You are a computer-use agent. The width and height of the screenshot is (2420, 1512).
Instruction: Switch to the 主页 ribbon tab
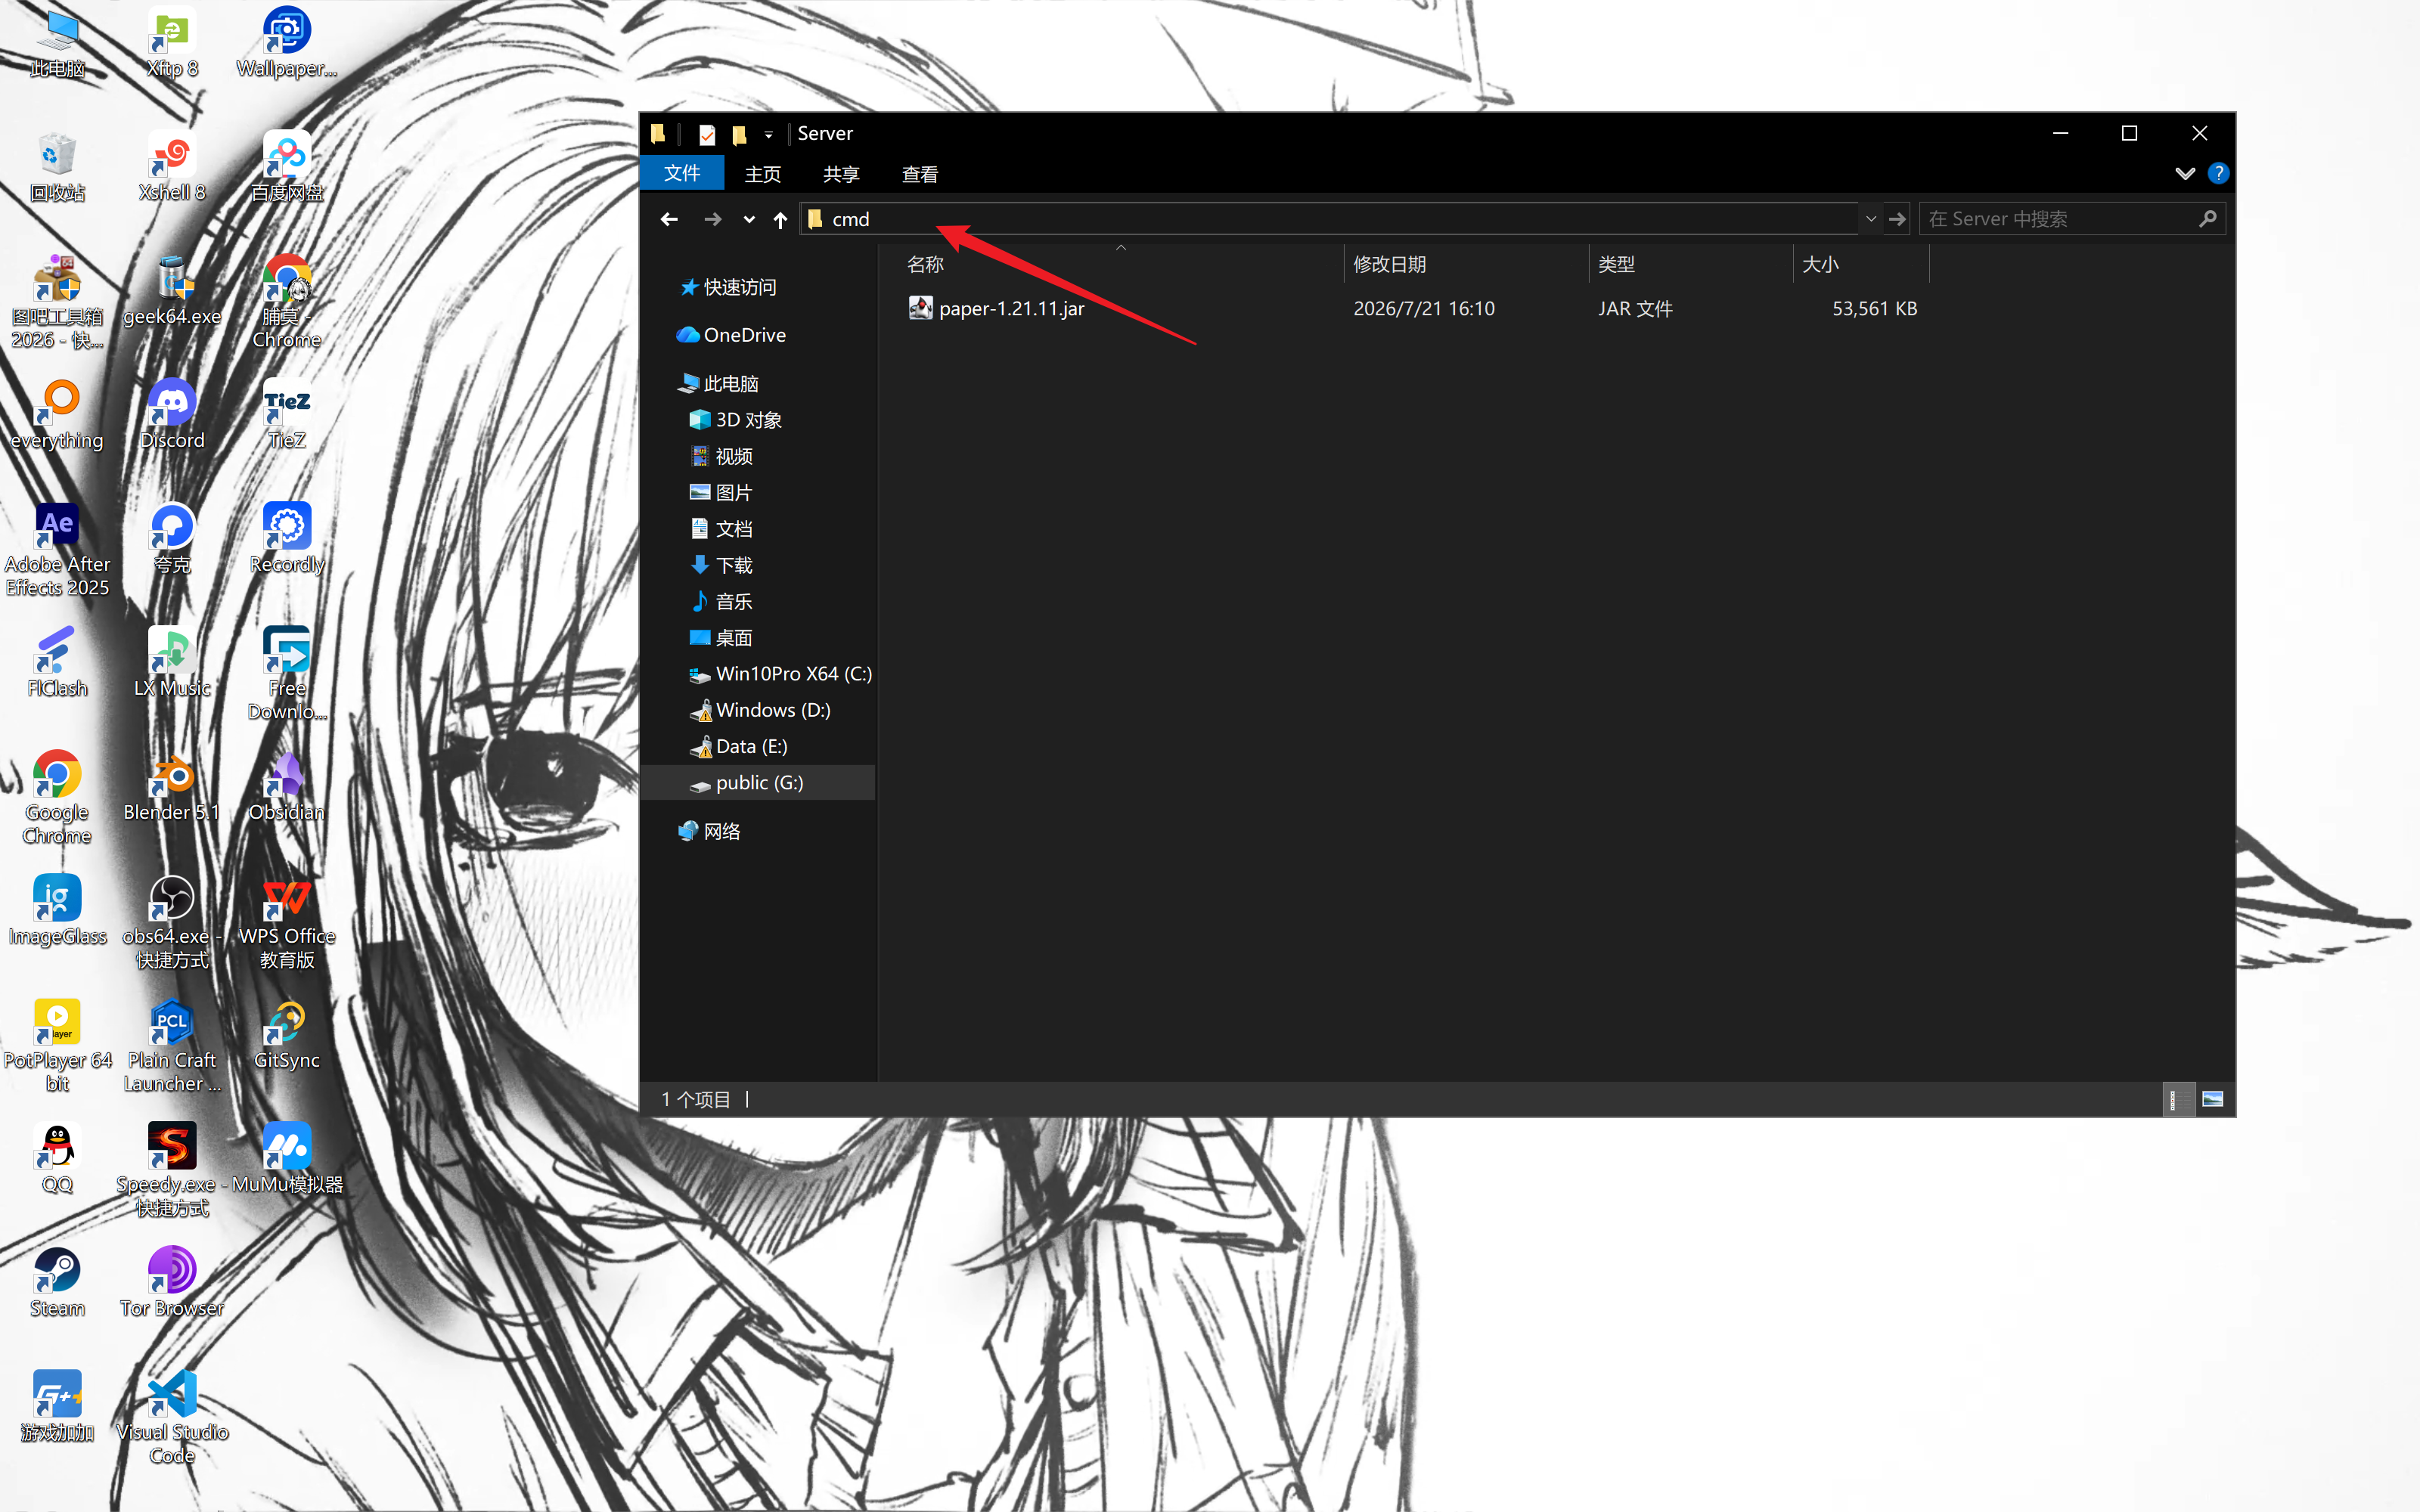point(763,174)
